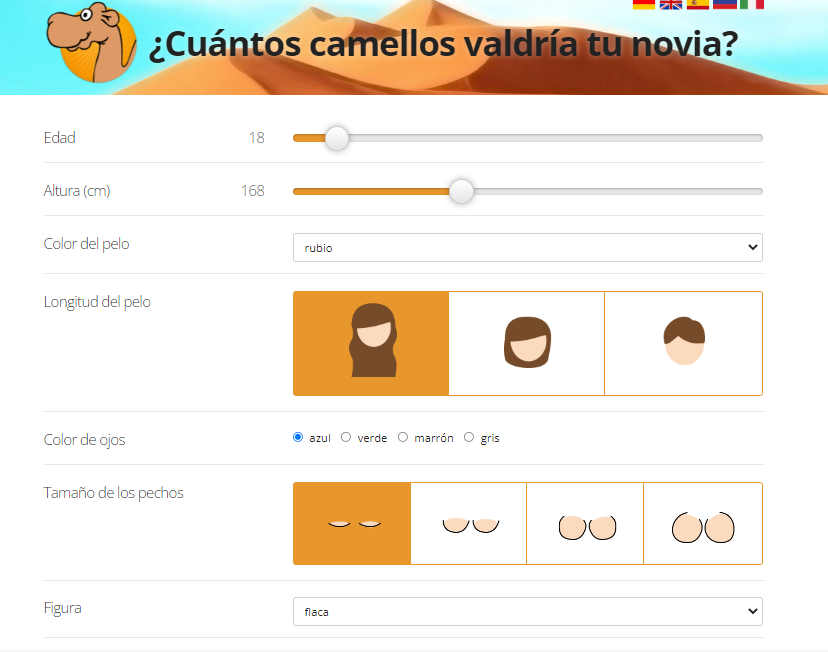
Task: Pick the short hair length image
Action: (684, 343)
